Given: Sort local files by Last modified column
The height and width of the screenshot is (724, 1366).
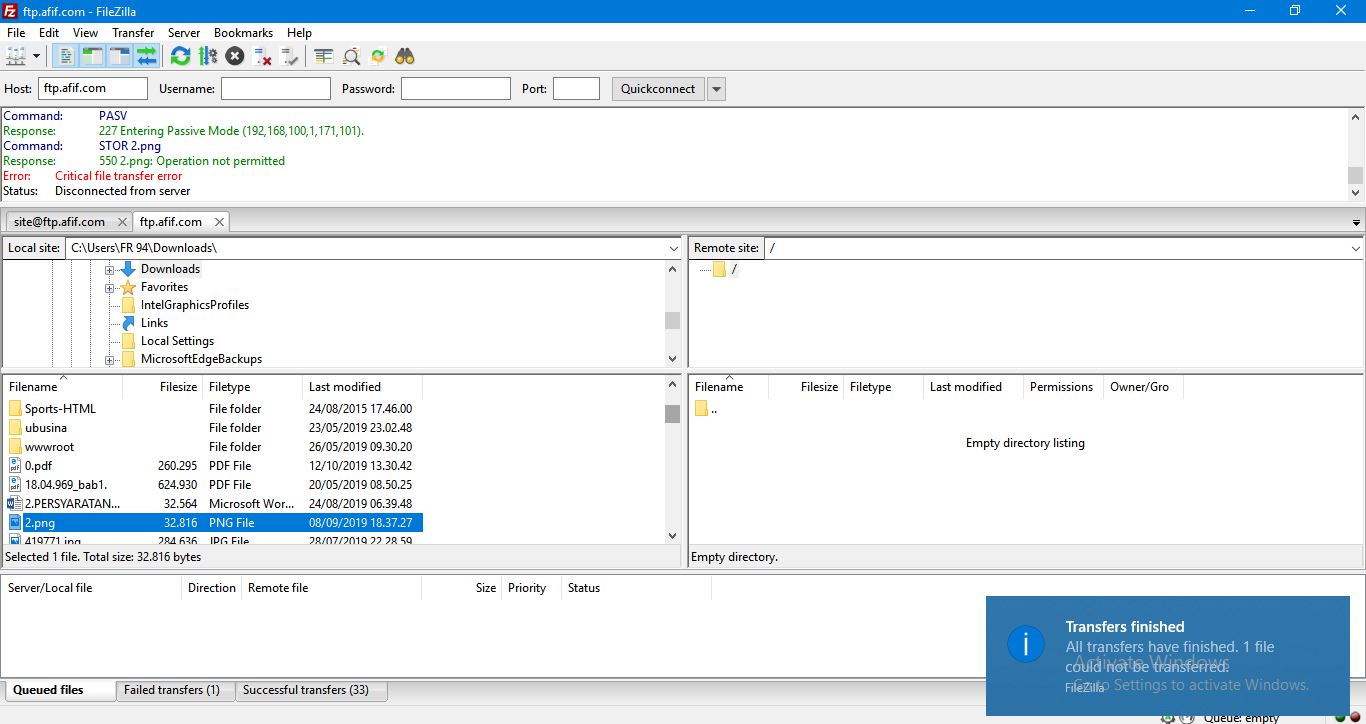Looking at the screenshot, I should (x=362, y=387).
